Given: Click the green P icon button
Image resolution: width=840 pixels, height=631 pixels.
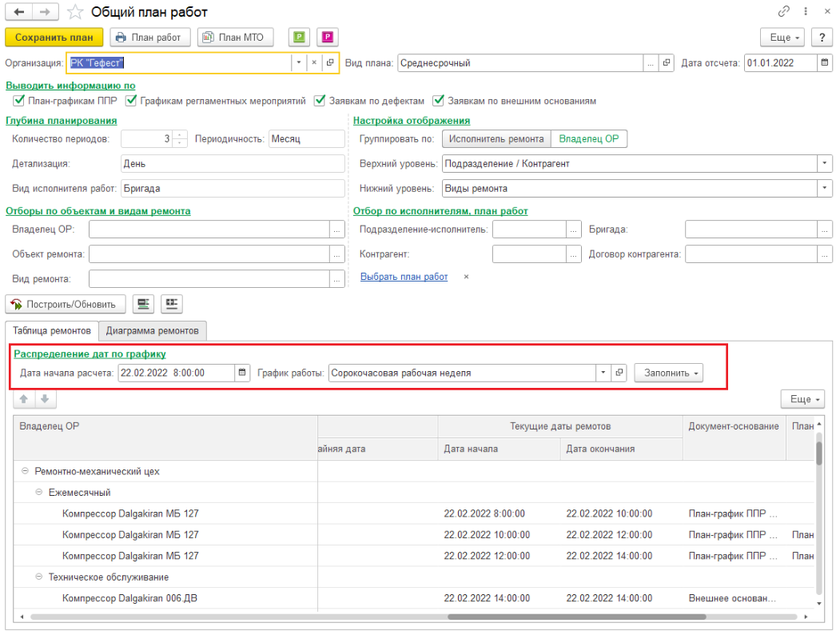Looking at the screenshot, I should (x=298, y=38).
